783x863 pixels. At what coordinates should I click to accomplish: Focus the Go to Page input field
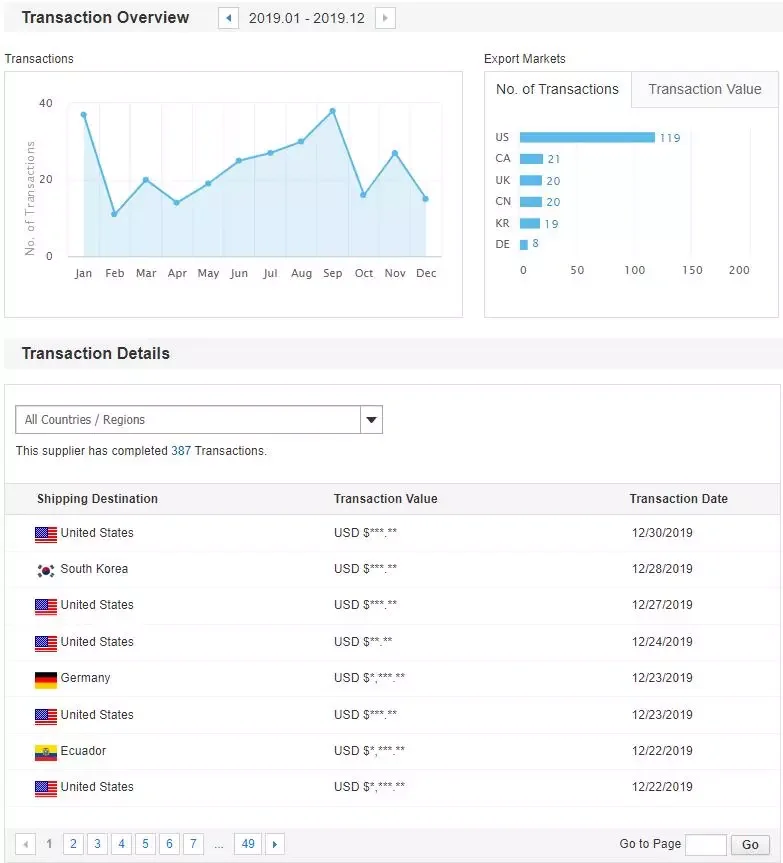[705, 844]
